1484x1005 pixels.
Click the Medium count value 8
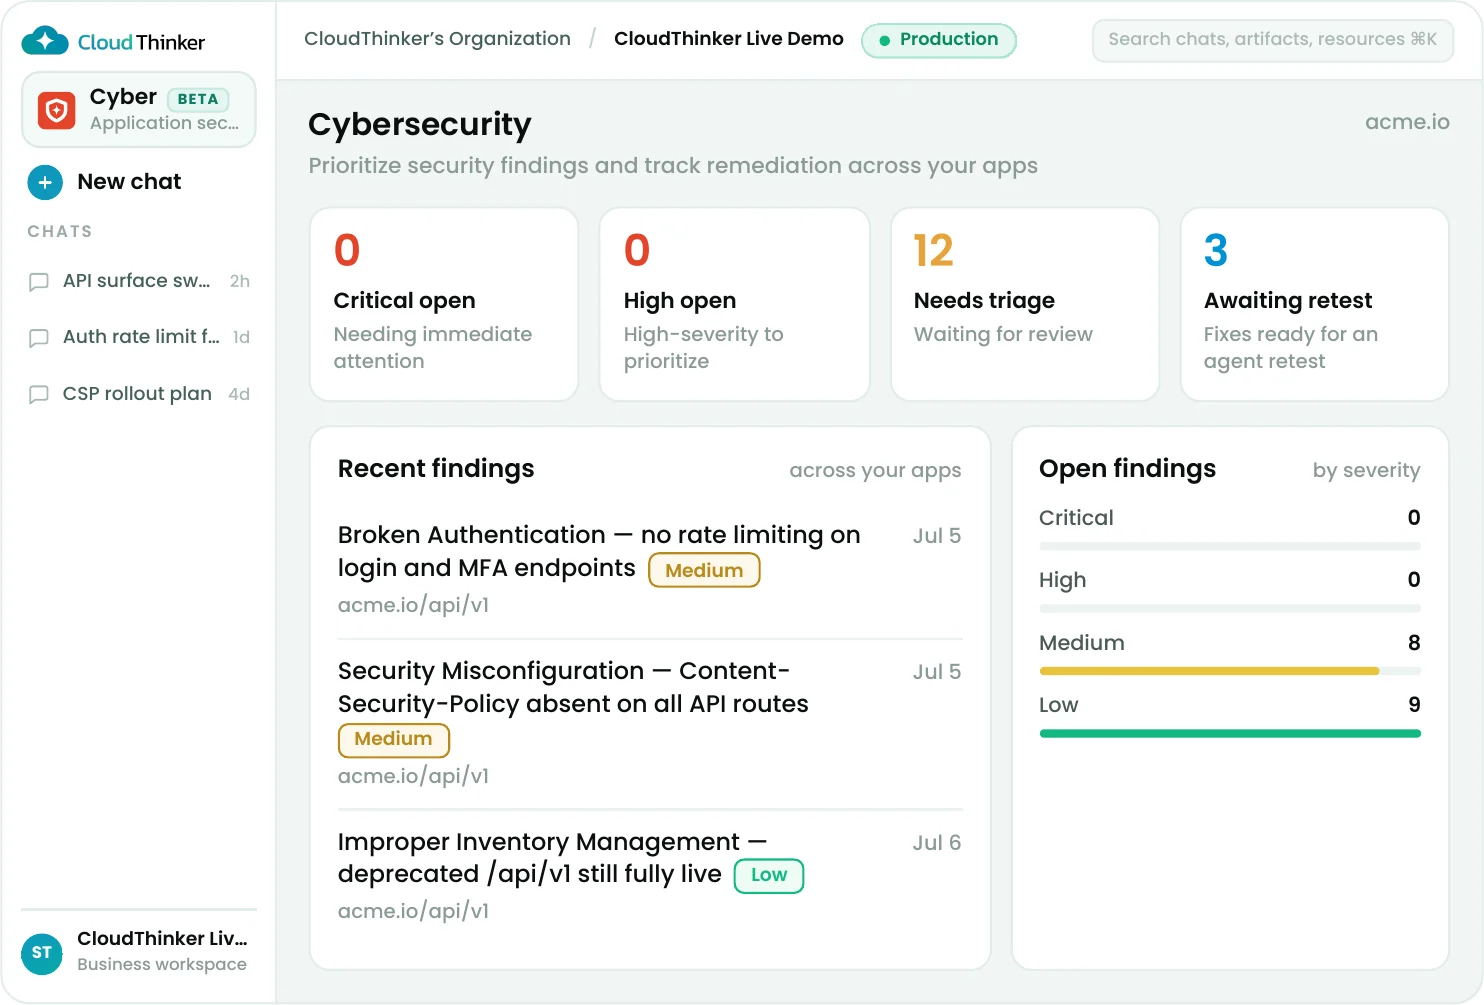tap(1414, 642)
